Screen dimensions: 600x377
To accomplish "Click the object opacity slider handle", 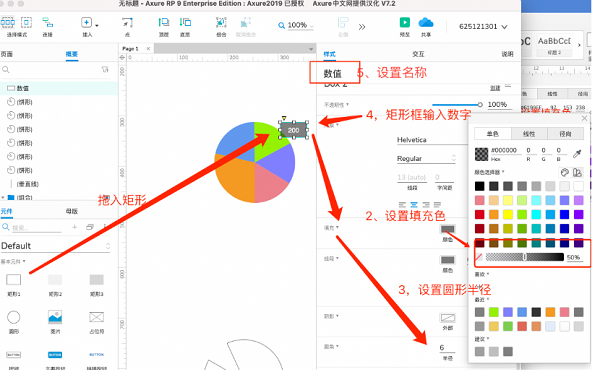I will (x=480, y=104).
